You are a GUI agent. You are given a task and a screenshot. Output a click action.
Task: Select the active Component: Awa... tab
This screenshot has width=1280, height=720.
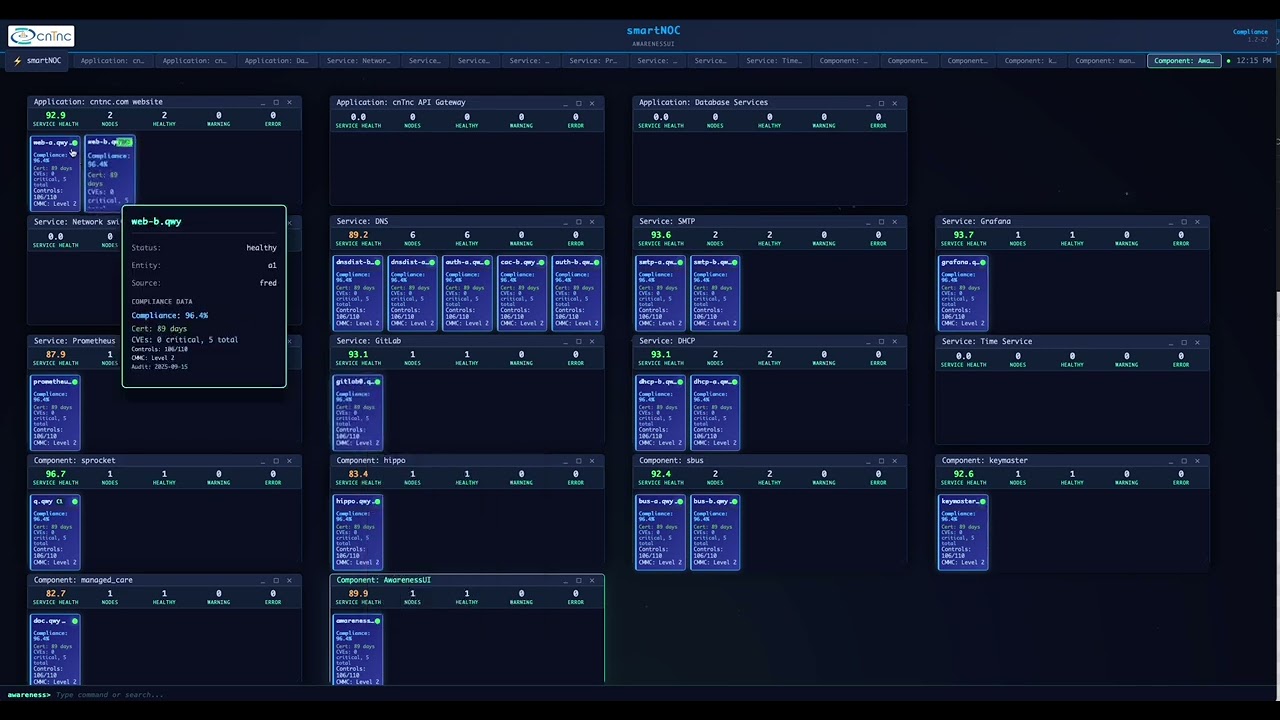pos(1184,61)
